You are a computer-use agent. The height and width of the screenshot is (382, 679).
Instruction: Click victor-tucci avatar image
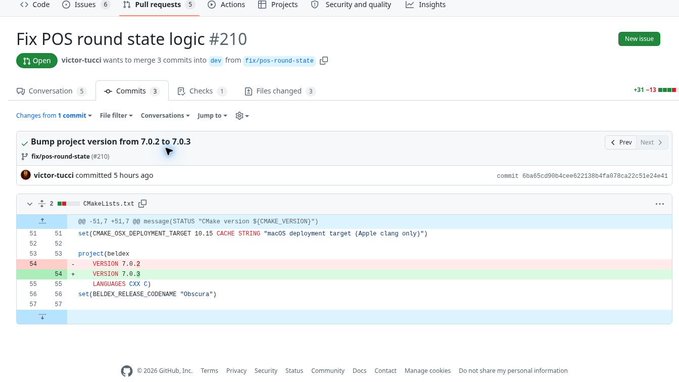pos(26,175)
